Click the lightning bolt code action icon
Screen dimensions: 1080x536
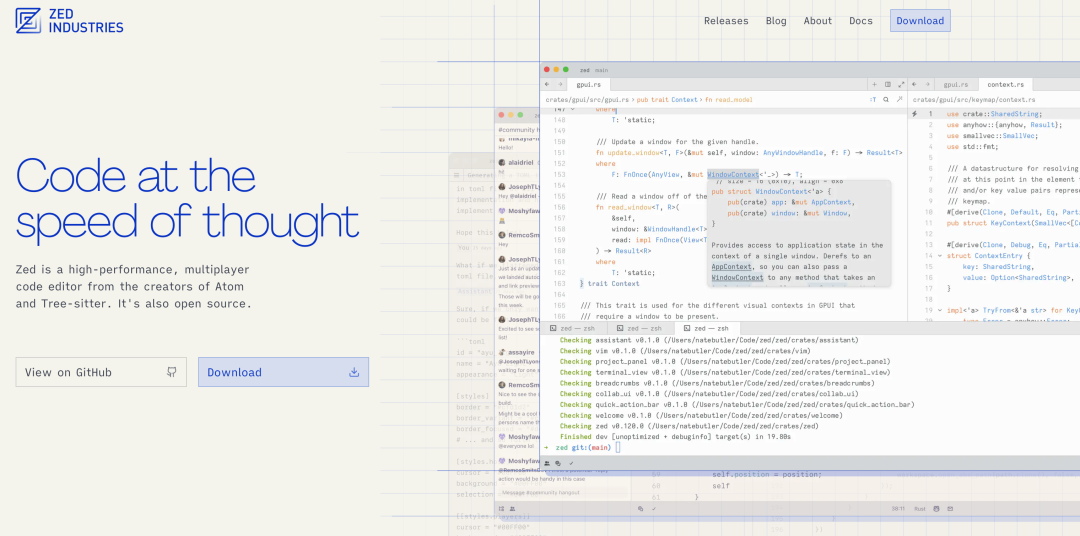click(x=915, y=114)
